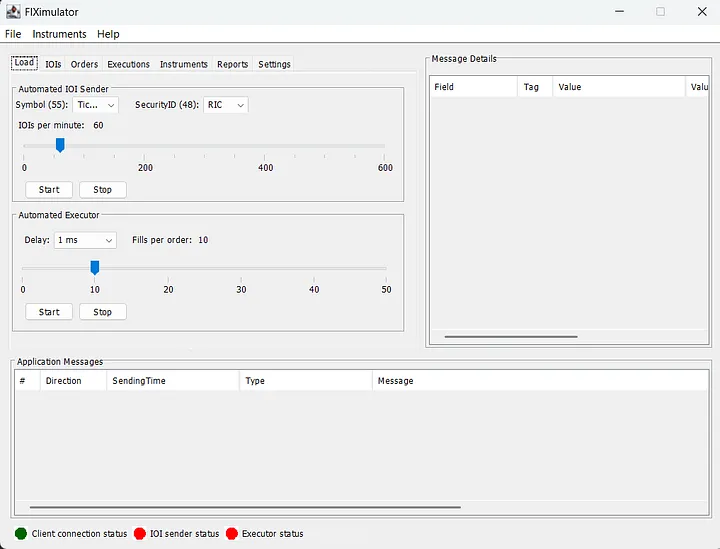Screen dimensions: 720x549
Task: Click the IOIs per minute slider thumb
Action: (x=60, y=145)
